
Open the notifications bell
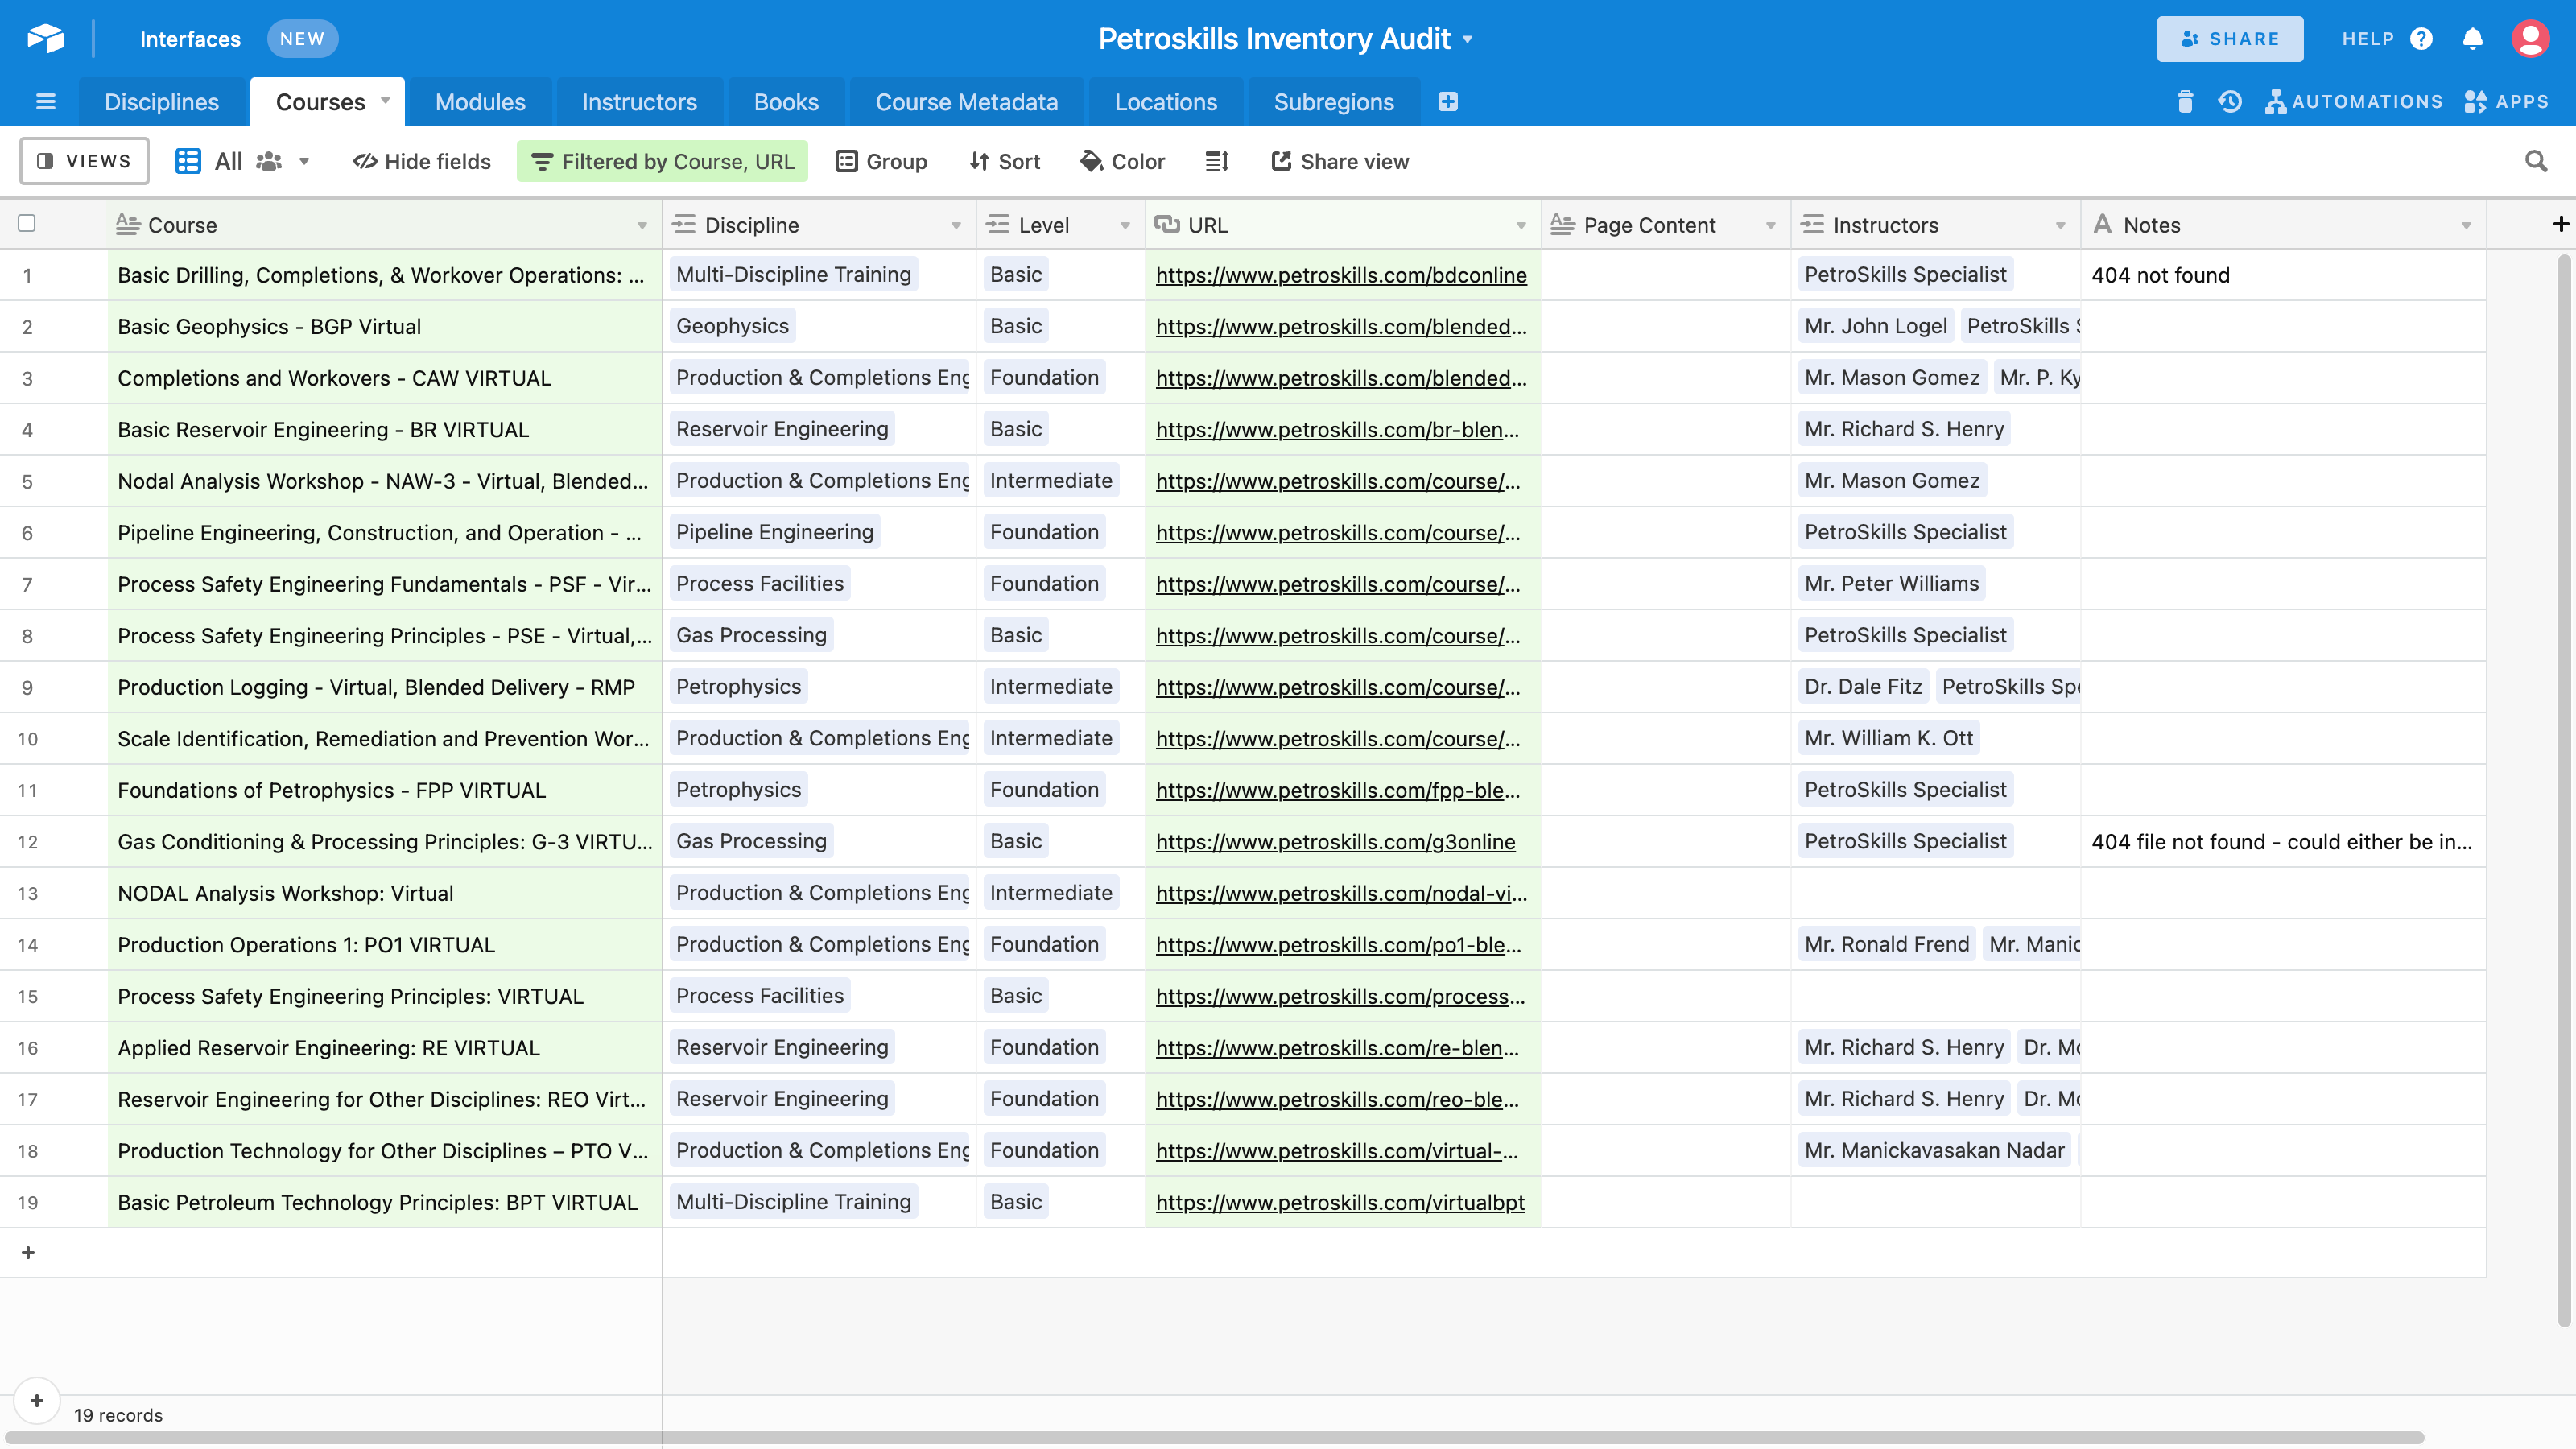click(x=2472, y=39)
